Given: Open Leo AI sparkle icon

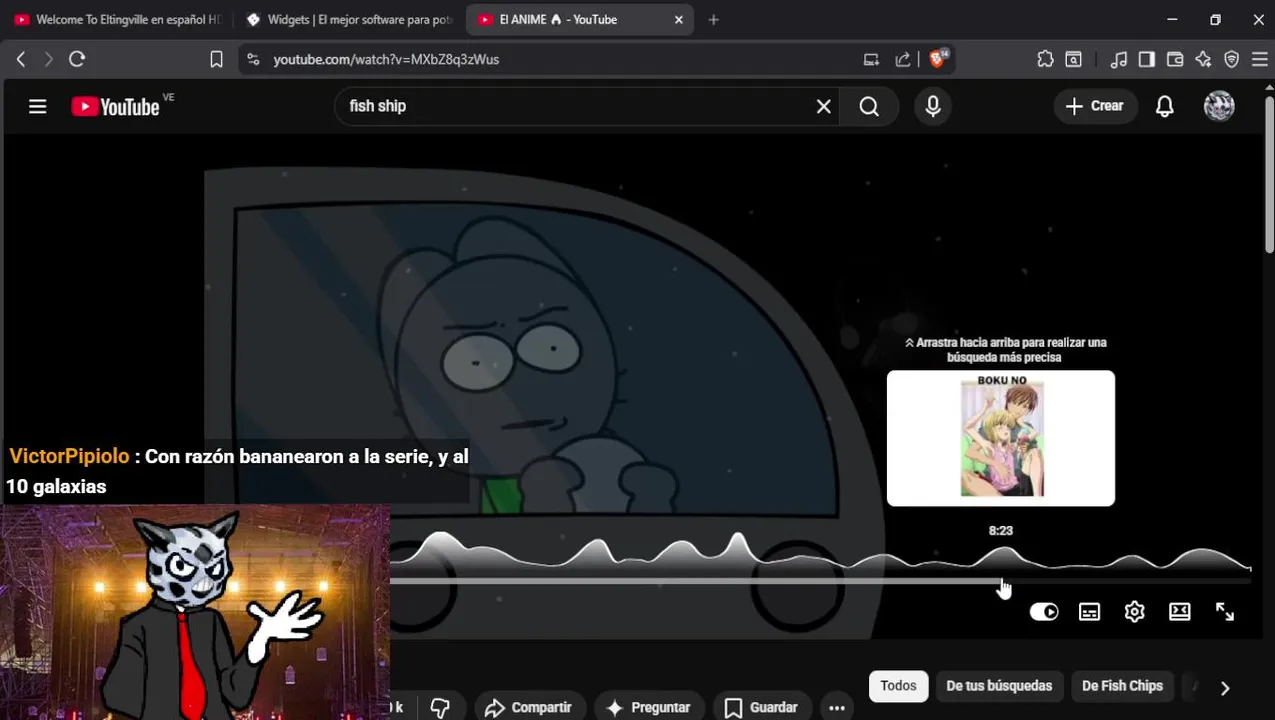Looking at the screenshot, I should (1203, 59).
